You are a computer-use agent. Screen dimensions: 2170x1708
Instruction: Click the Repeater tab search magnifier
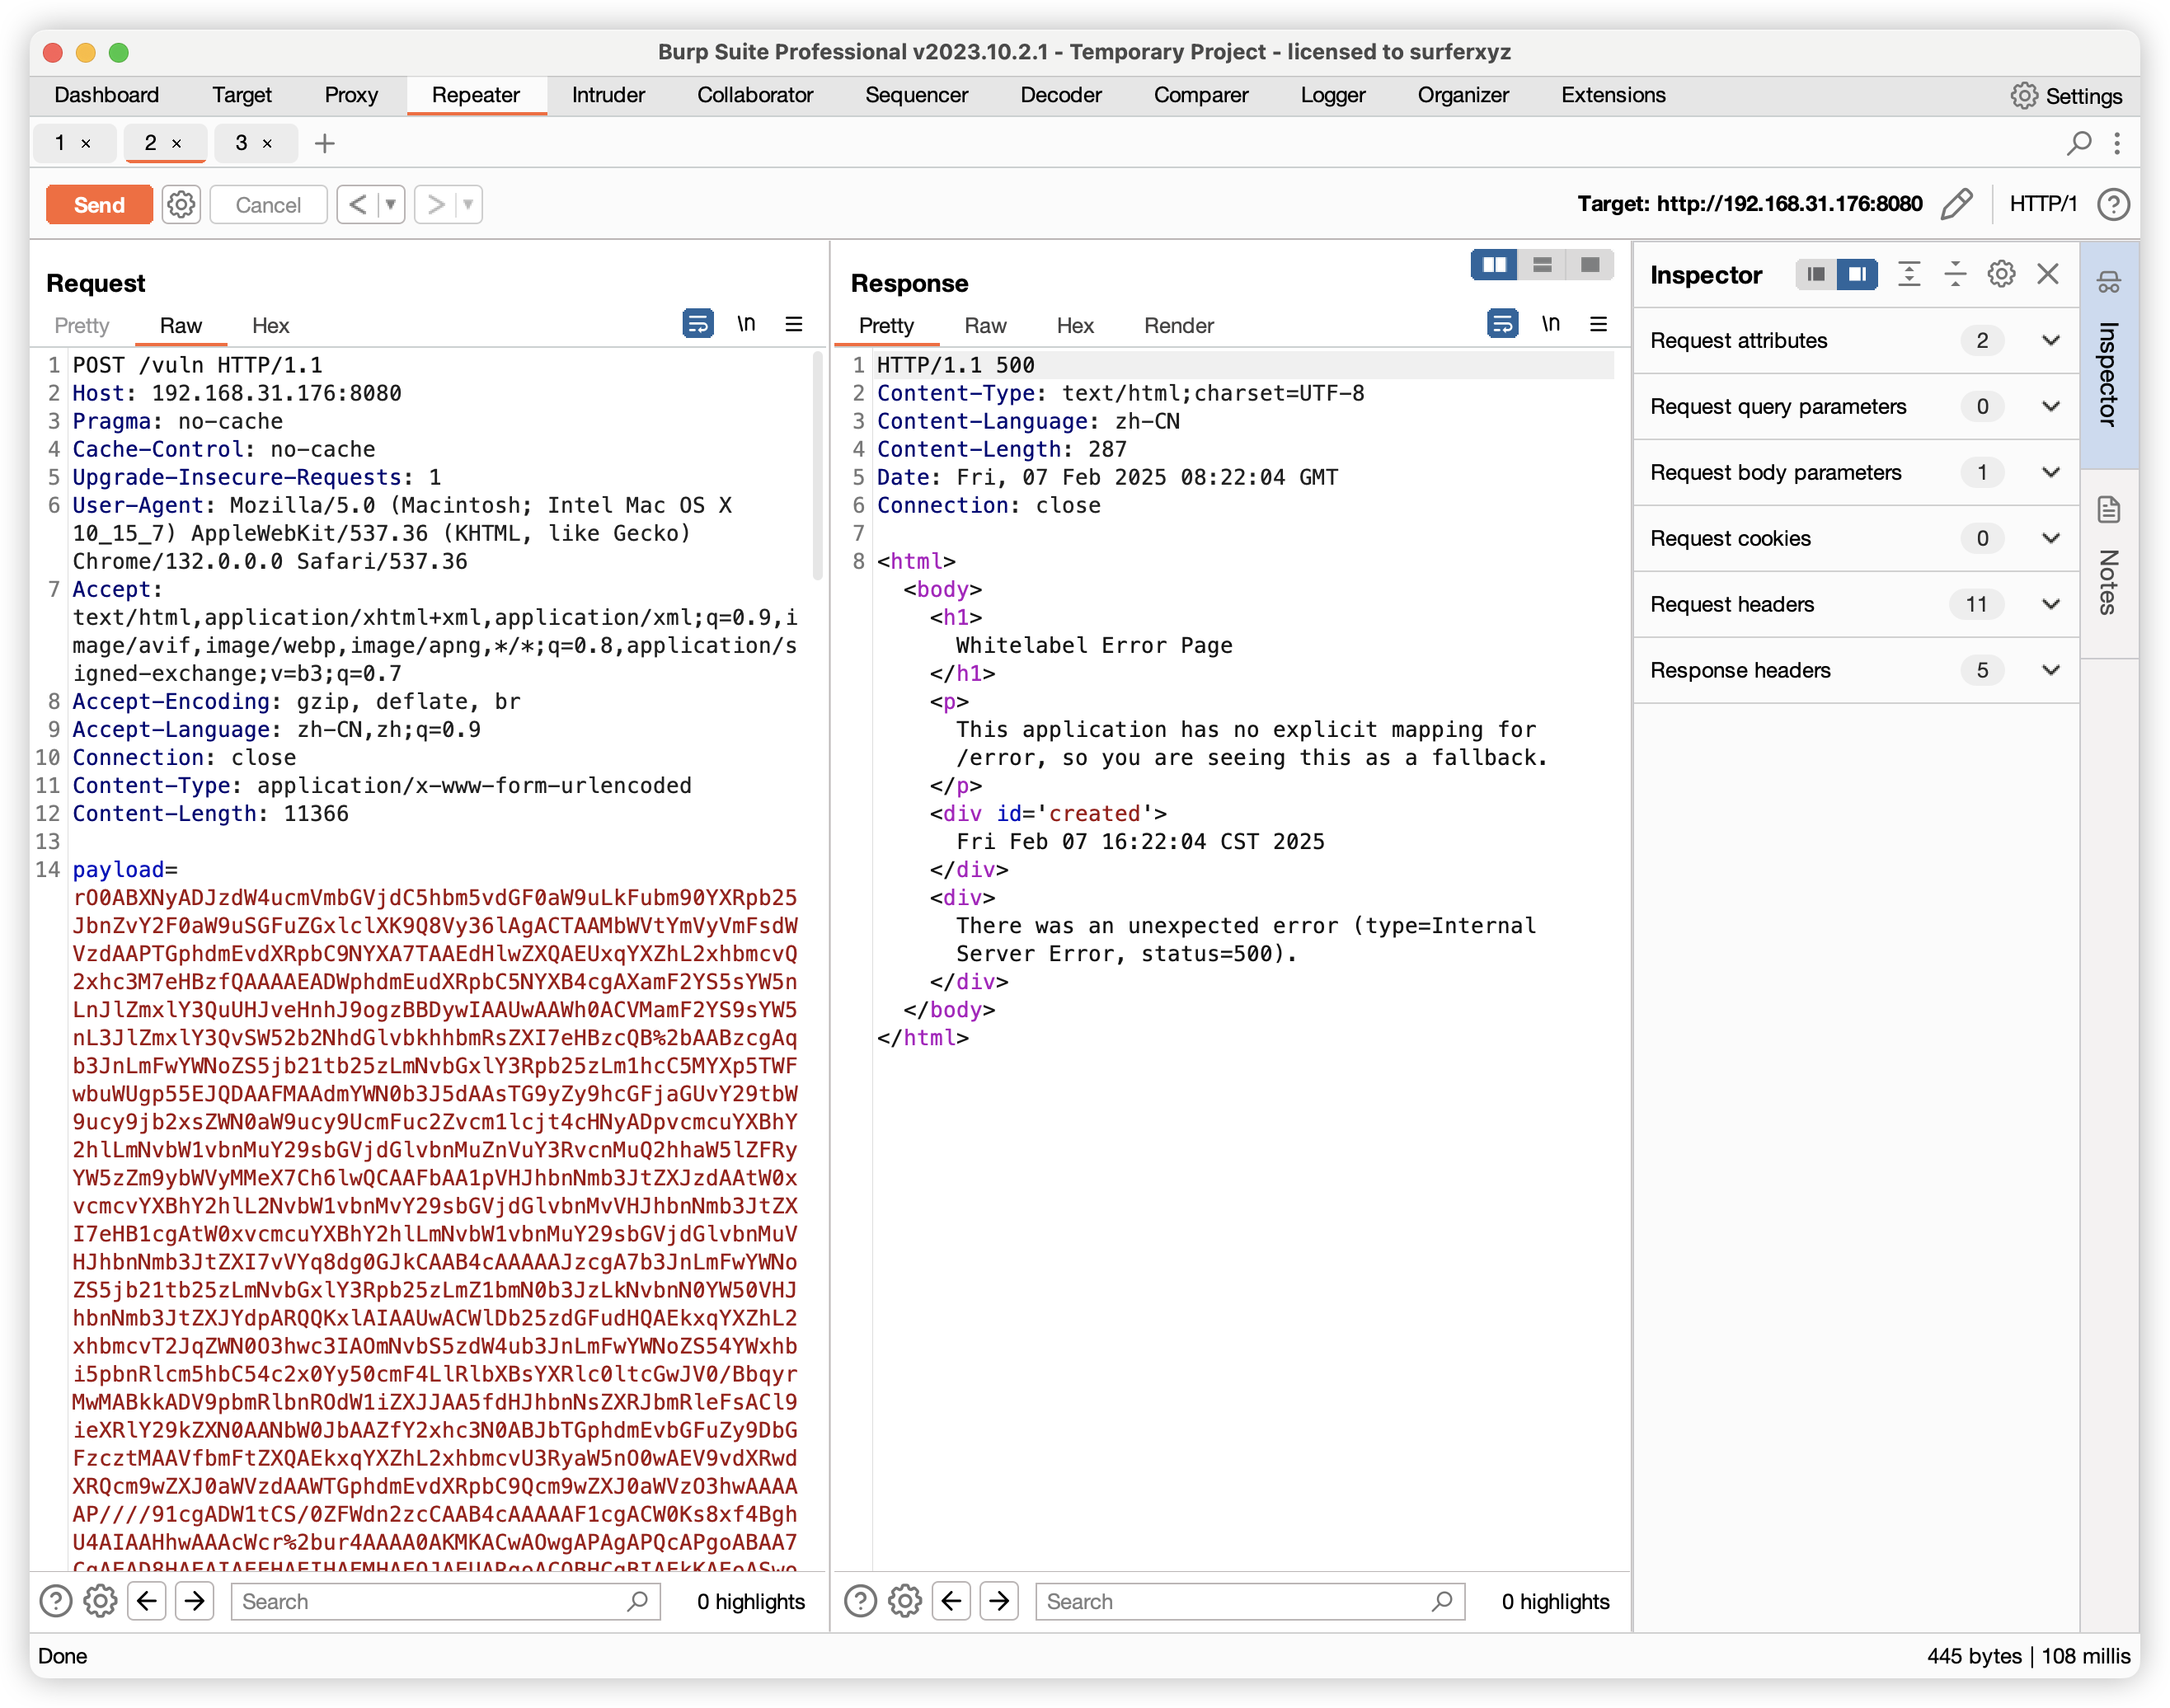click(x=2079, y=143)
